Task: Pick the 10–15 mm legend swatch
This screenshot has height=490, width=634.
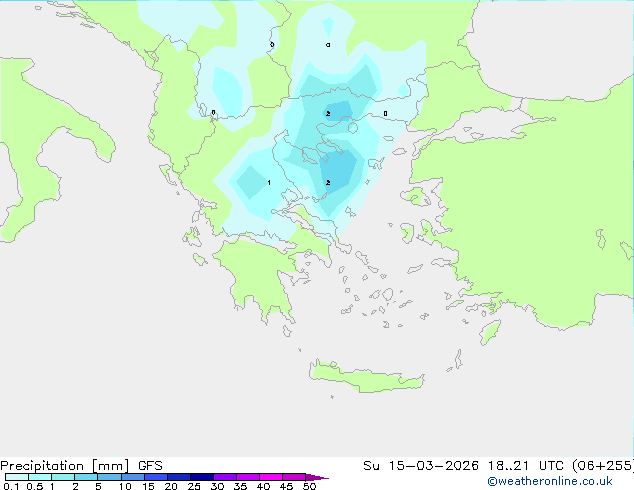Action: (133, 477)
